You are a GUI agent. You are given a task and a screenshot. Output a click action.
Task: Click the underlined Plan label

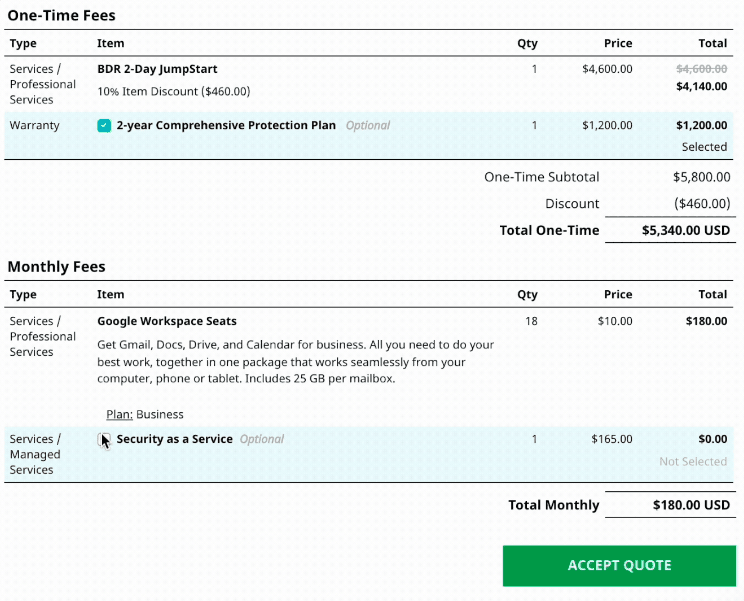[119, 414]
